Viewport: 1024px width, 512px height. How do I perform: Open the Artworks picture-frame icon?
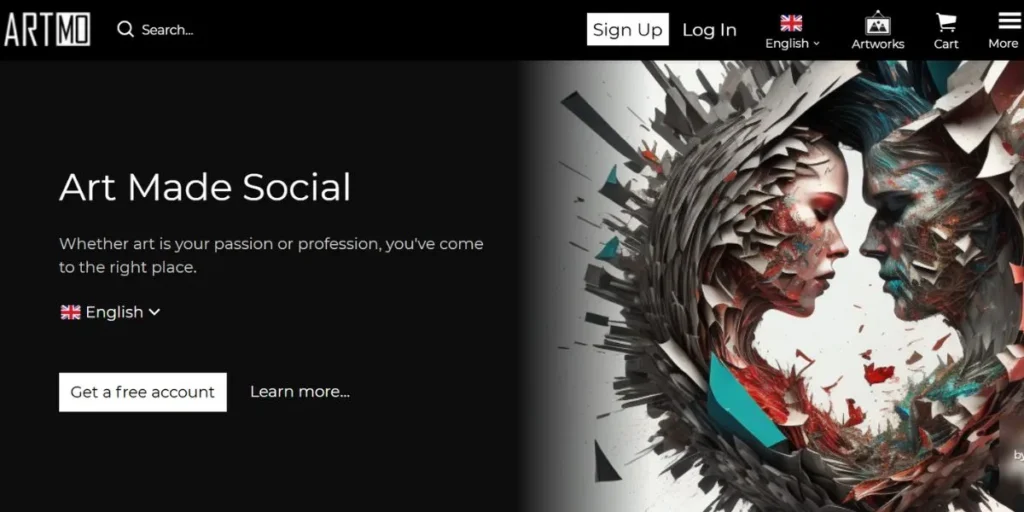(x=878, y=22)
